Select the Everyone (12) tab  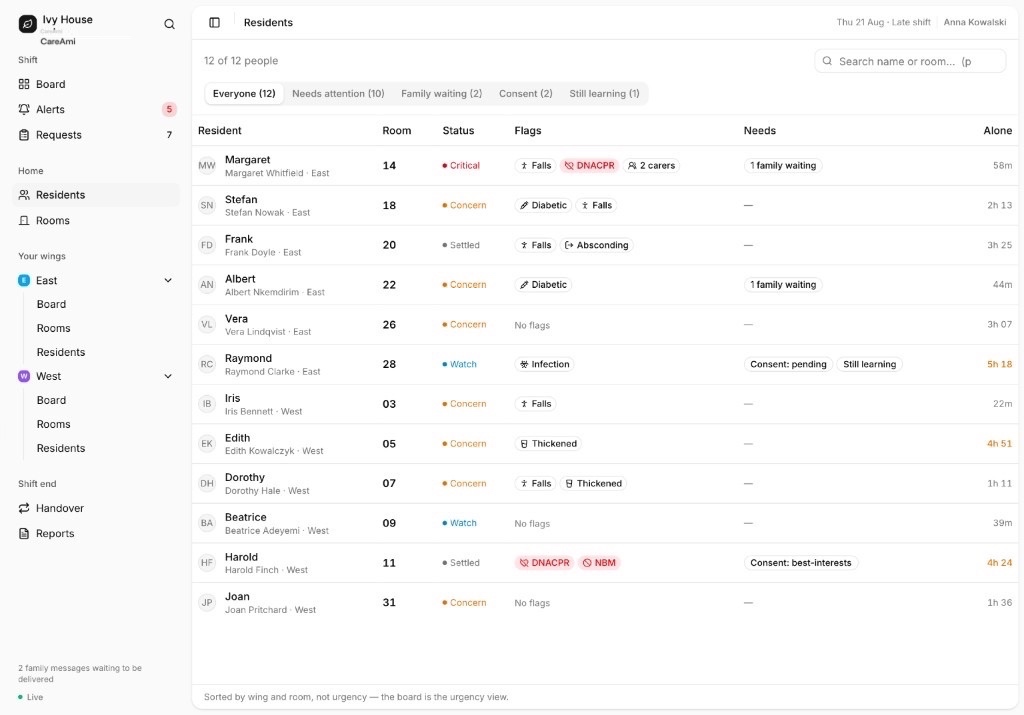point(244,94)
